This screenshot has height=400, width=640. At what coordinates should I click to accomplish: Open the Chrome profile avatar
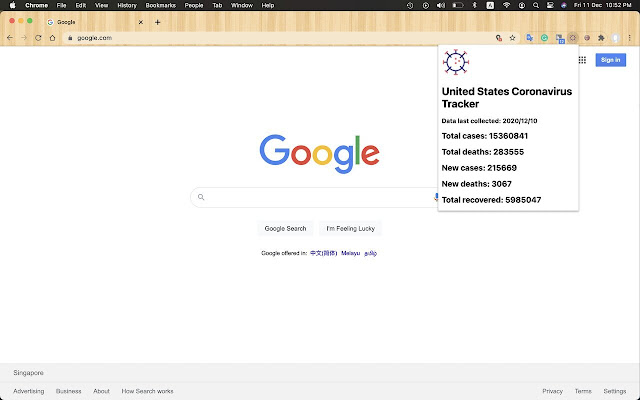point(616,38)
